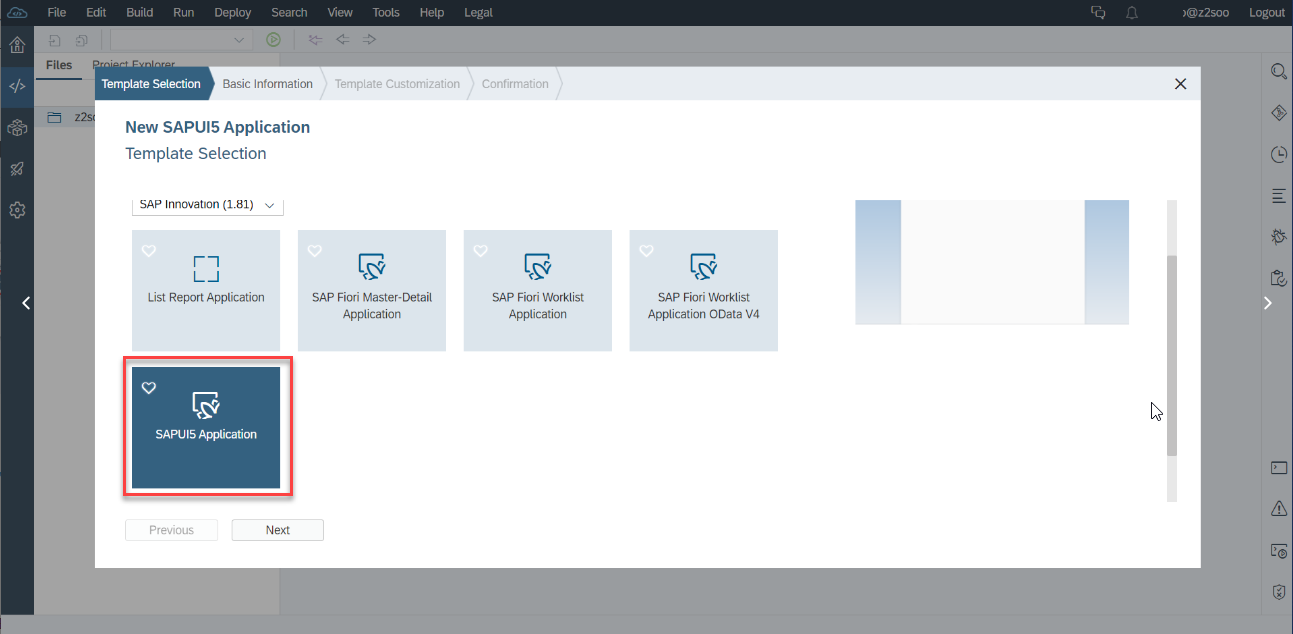Select the SAPUI5 Application template tile

[x=206, y=428]
